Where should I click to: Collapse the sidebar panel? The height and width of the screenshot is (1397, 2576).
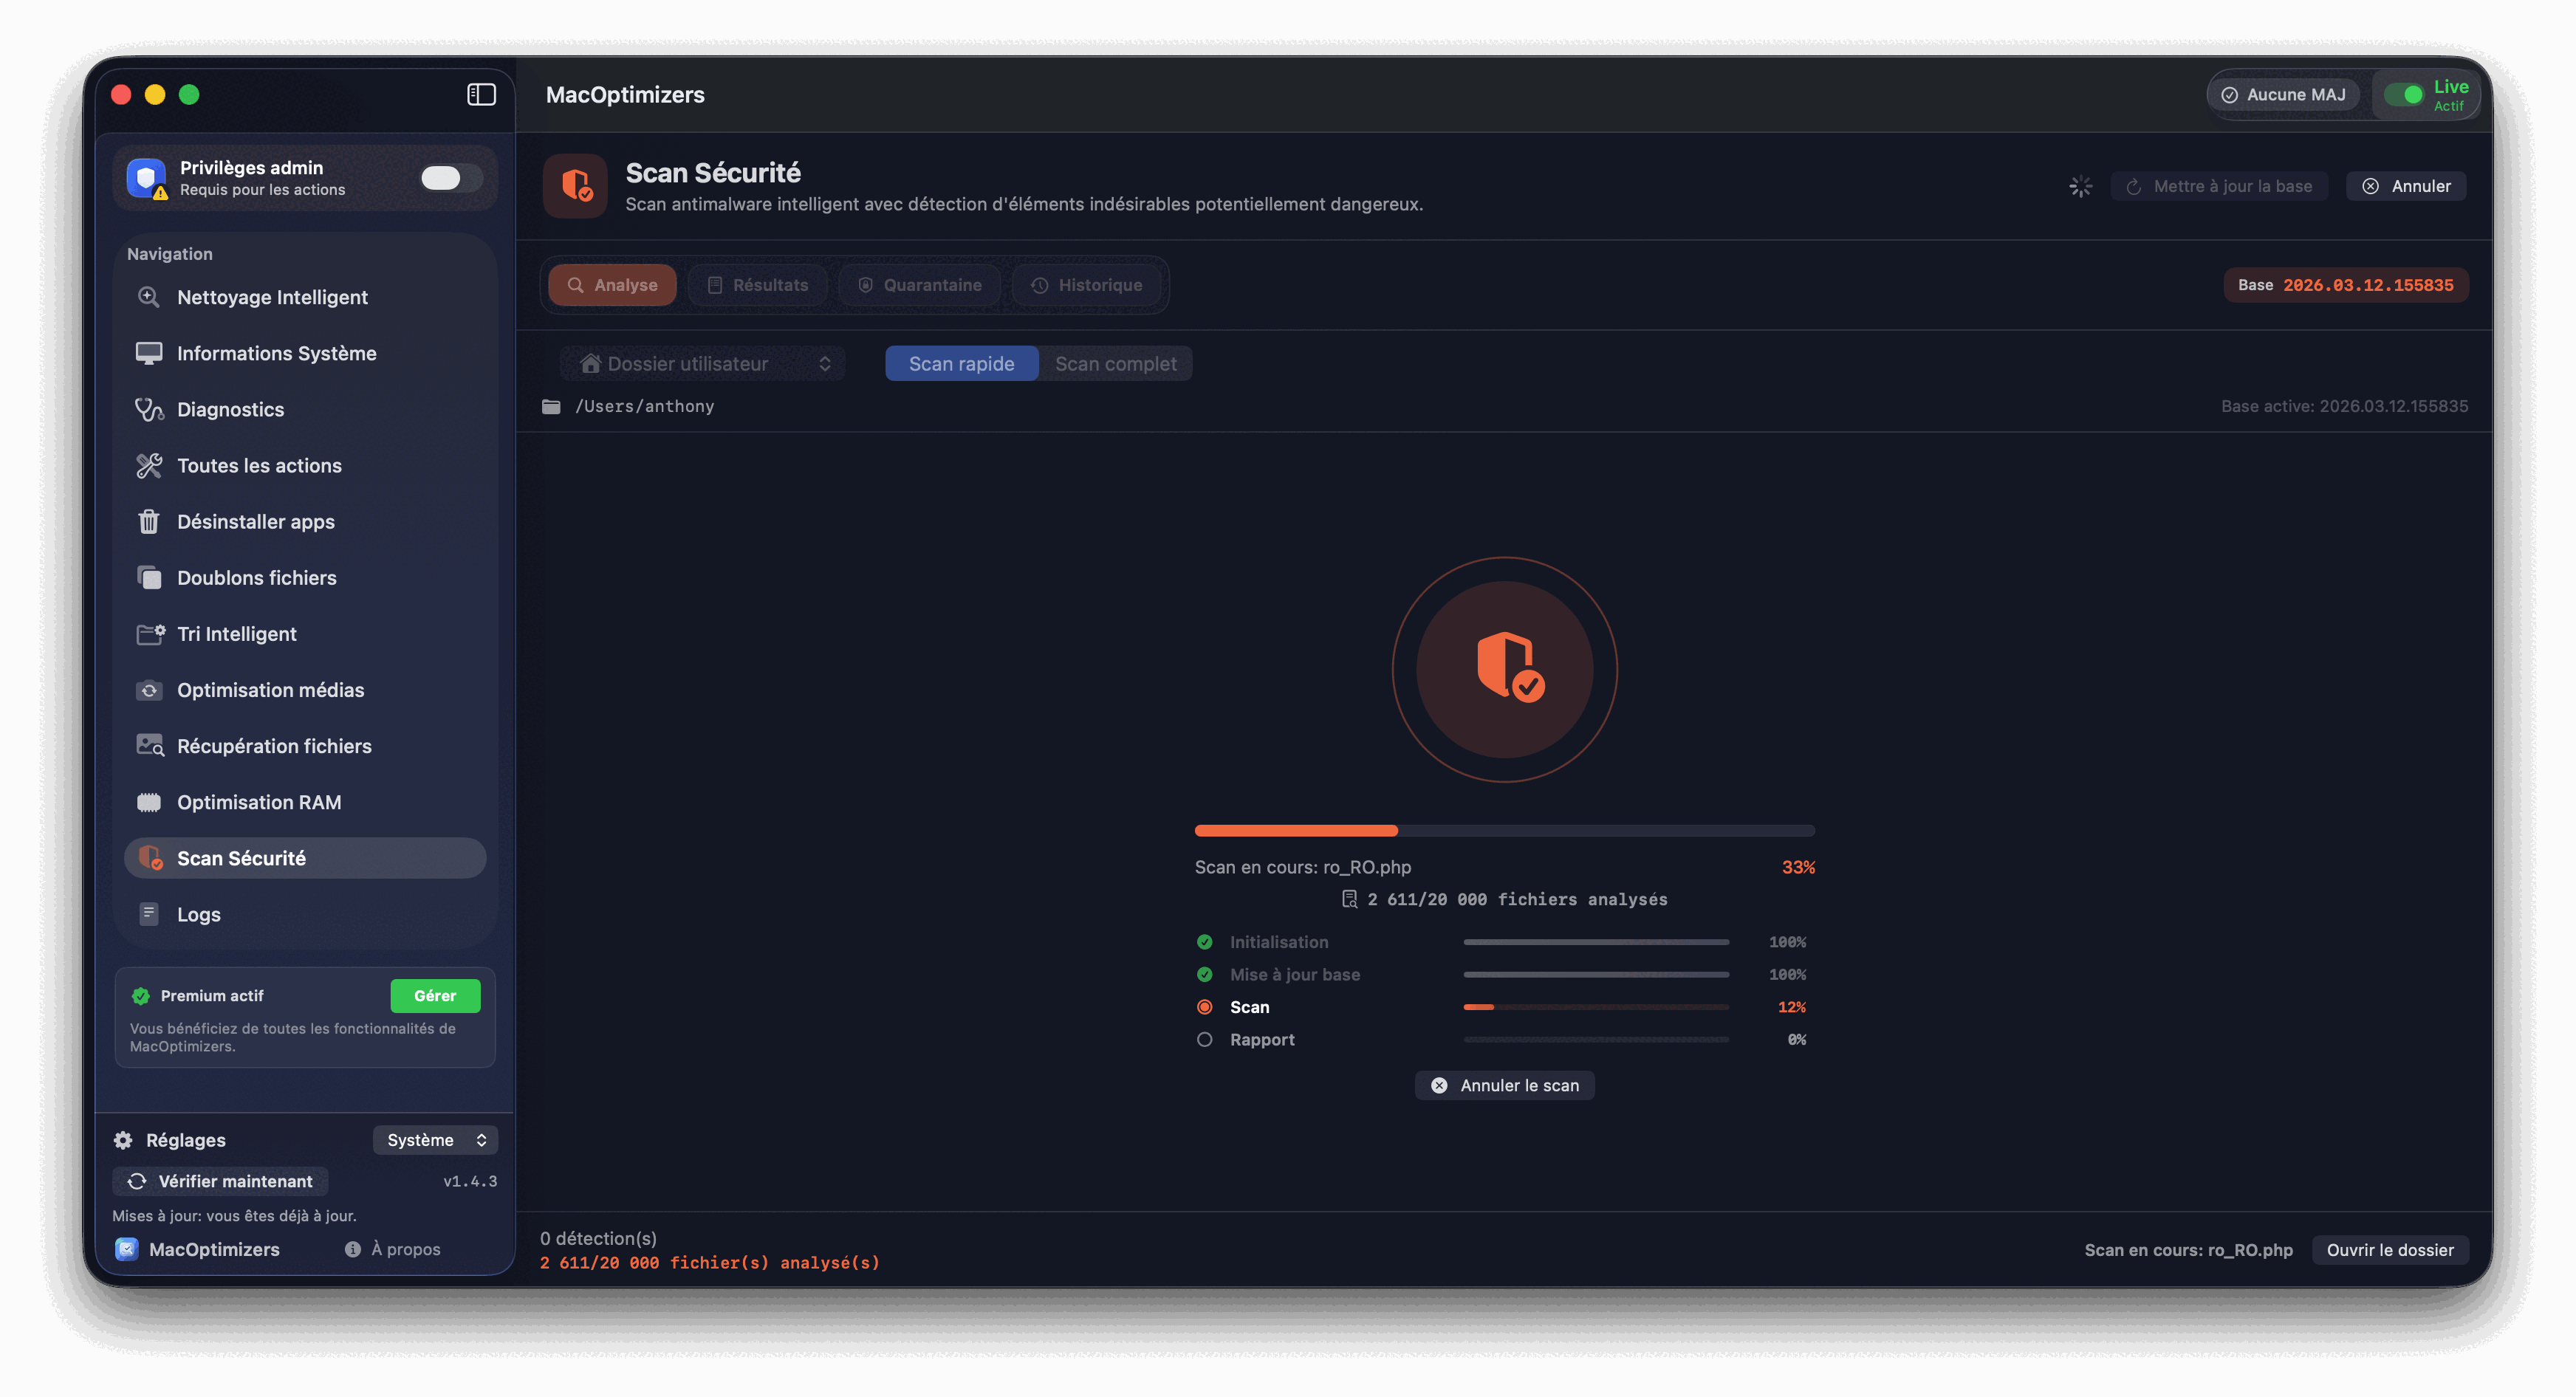pos(481,94)
